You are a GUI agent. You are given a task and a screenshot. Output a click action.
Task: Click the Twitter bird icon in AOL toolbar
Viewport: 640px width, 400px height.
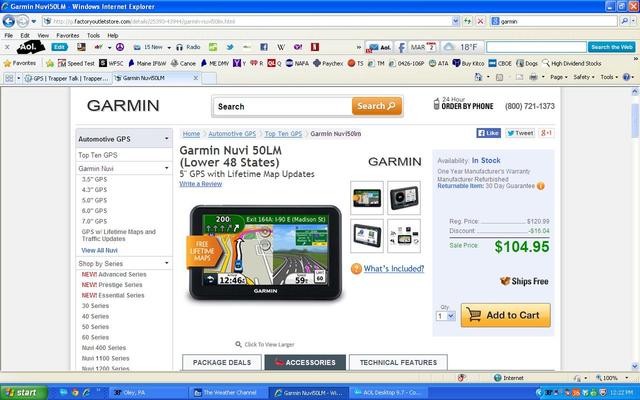click(230, 47)
